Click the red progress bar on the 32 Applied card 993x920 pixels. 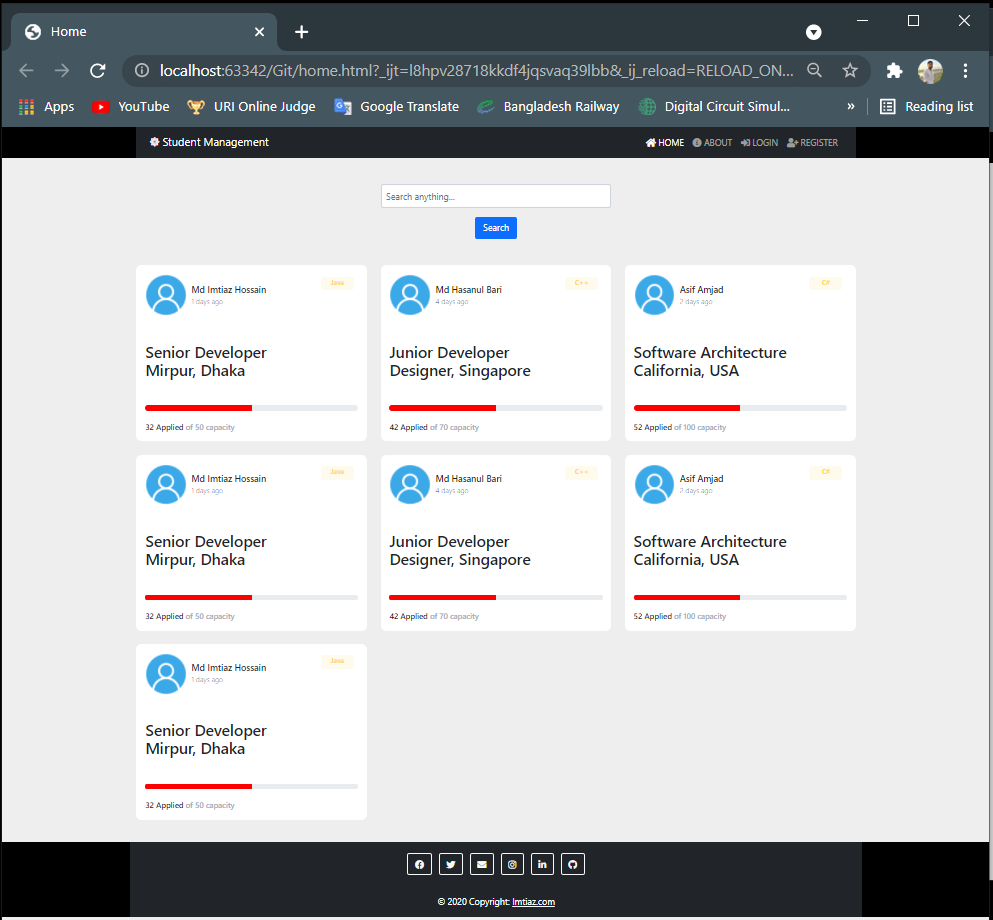point(198,407)
